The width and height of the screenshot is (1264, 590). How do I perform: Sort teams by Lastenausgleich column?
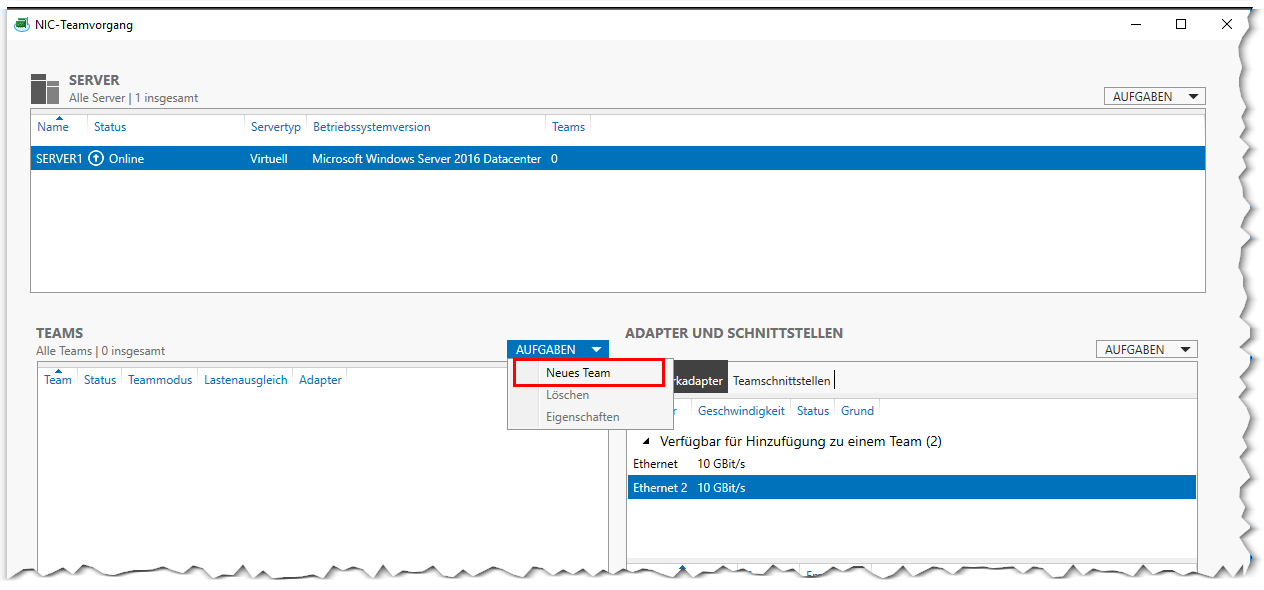coord(245,380)
